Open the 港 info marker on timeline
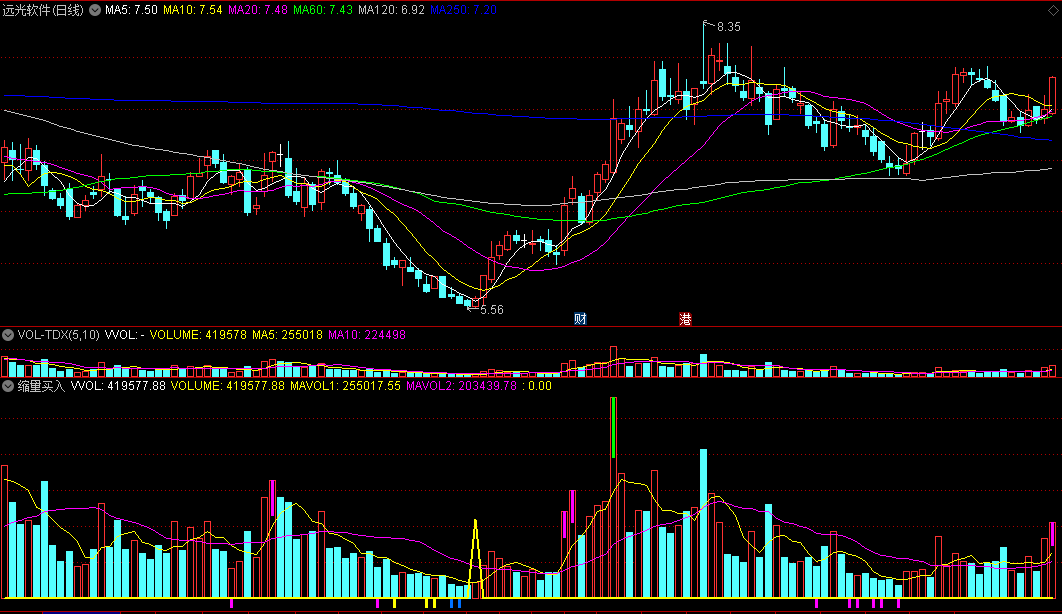1062x614 pixels. tap(685, 319)
